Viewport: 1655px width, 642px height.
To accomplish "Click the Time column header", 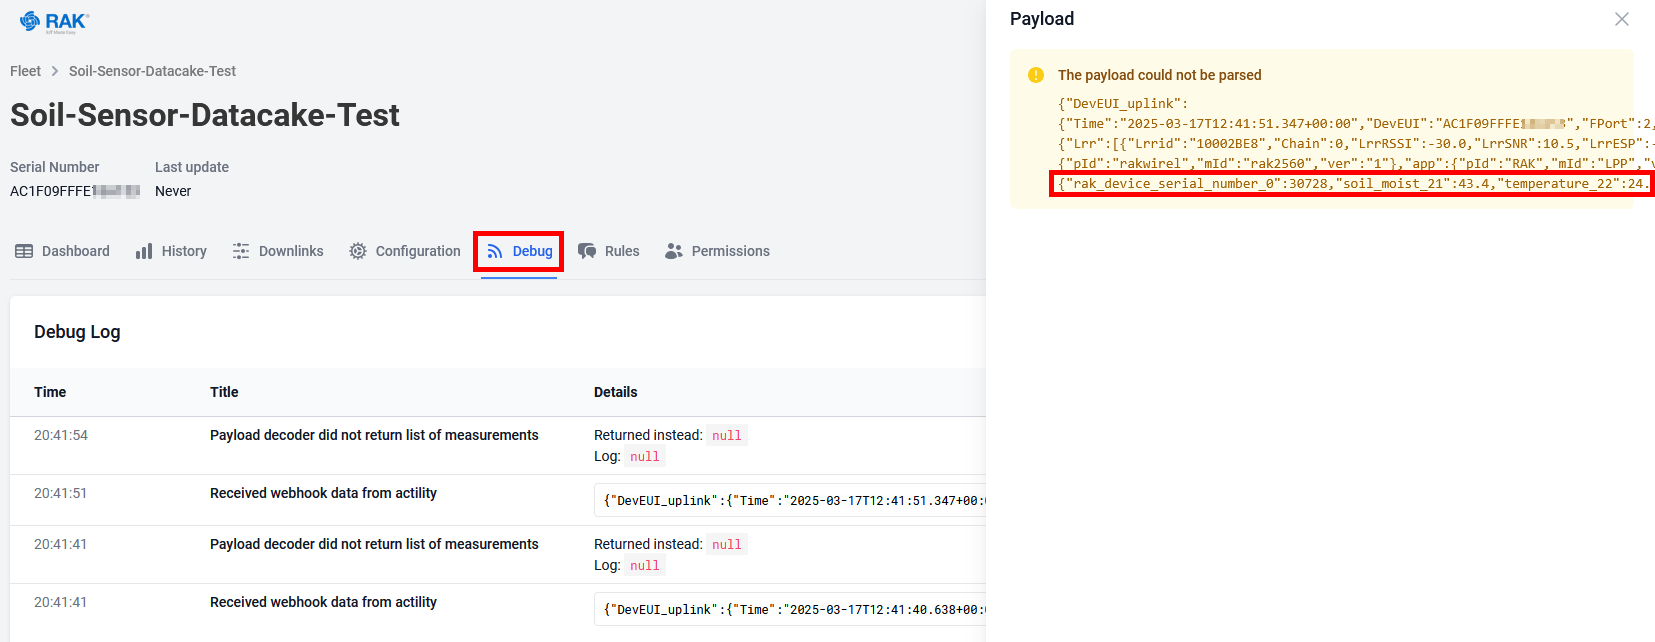I will [50, 392].
